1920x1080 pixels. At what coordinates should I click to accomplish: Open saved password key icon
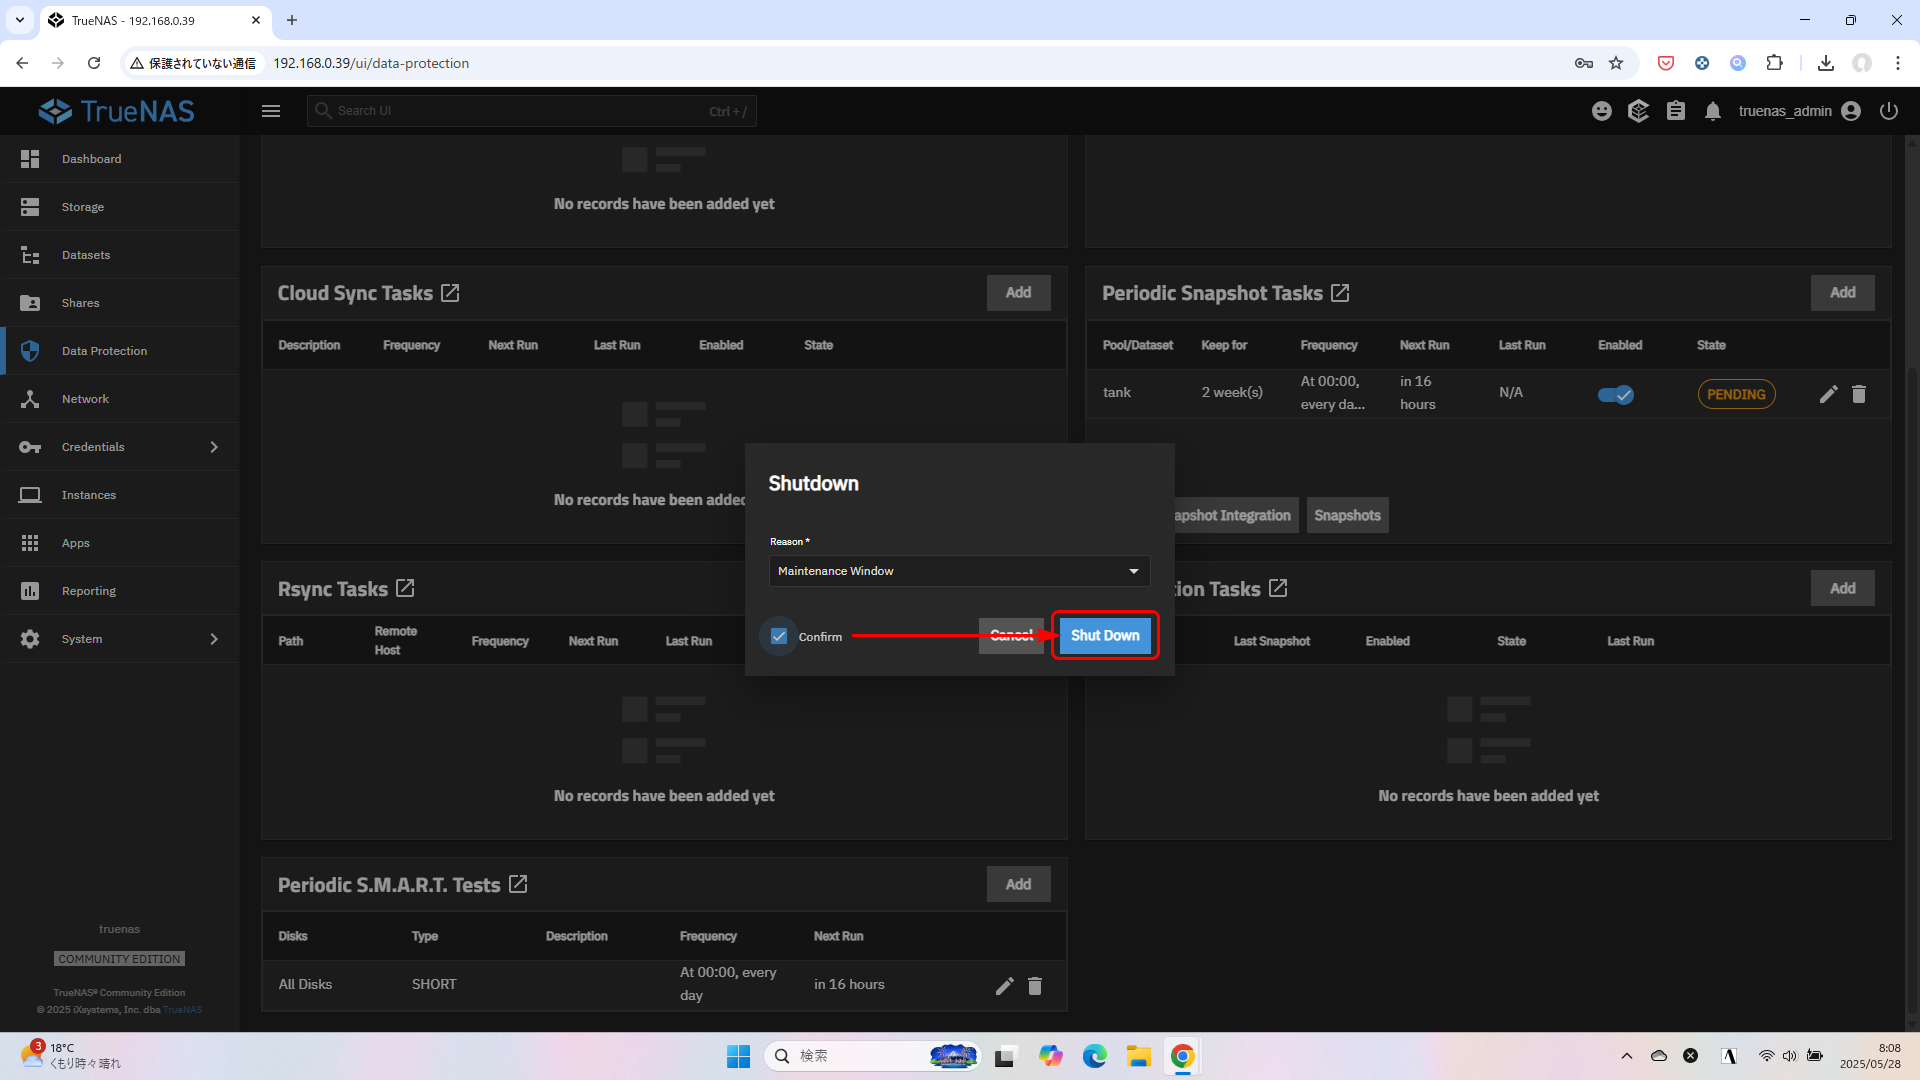pyautogui.click(x=1584, y=63)
